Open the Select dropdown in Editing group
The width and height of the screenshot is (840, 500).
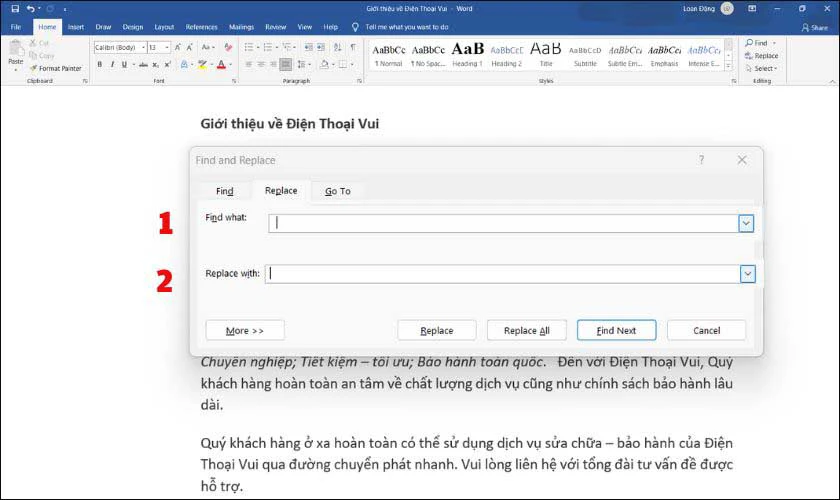click(761, 69)
